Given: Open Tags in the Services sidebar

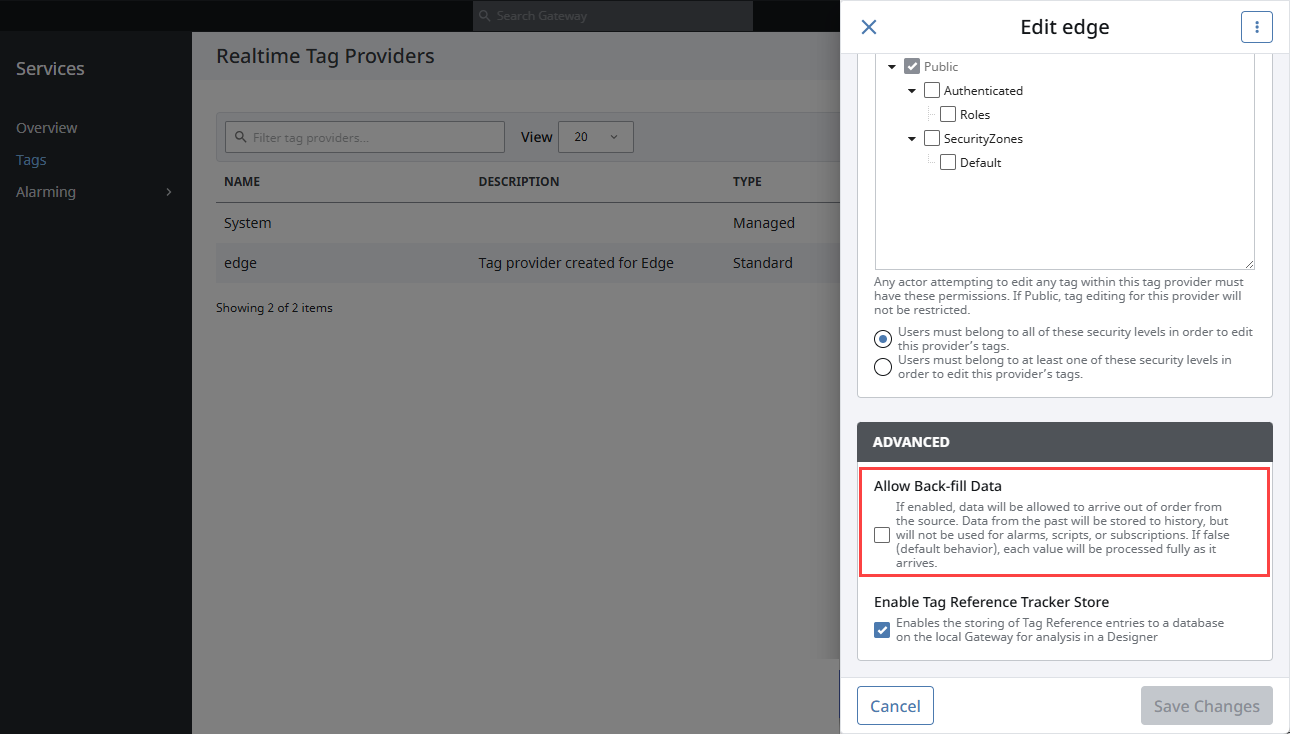Looking at the screenshot, I should click(x=31, y=160).
